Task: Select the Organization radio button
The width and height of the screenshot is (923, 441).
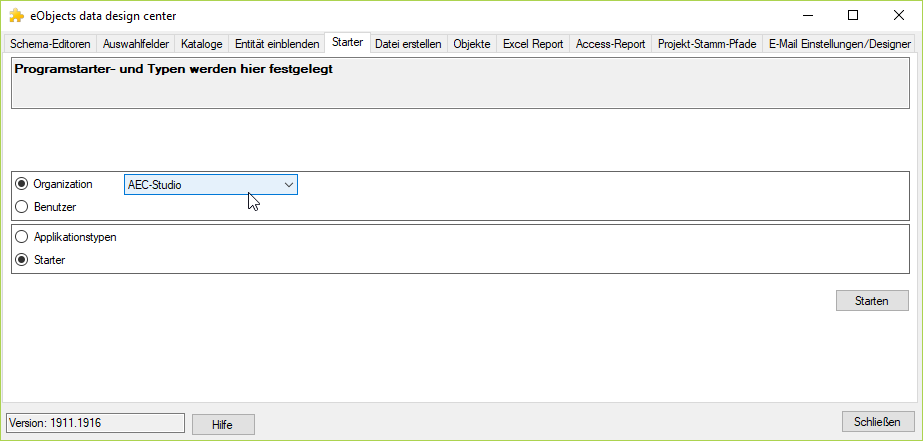Action: pos(54,184)
